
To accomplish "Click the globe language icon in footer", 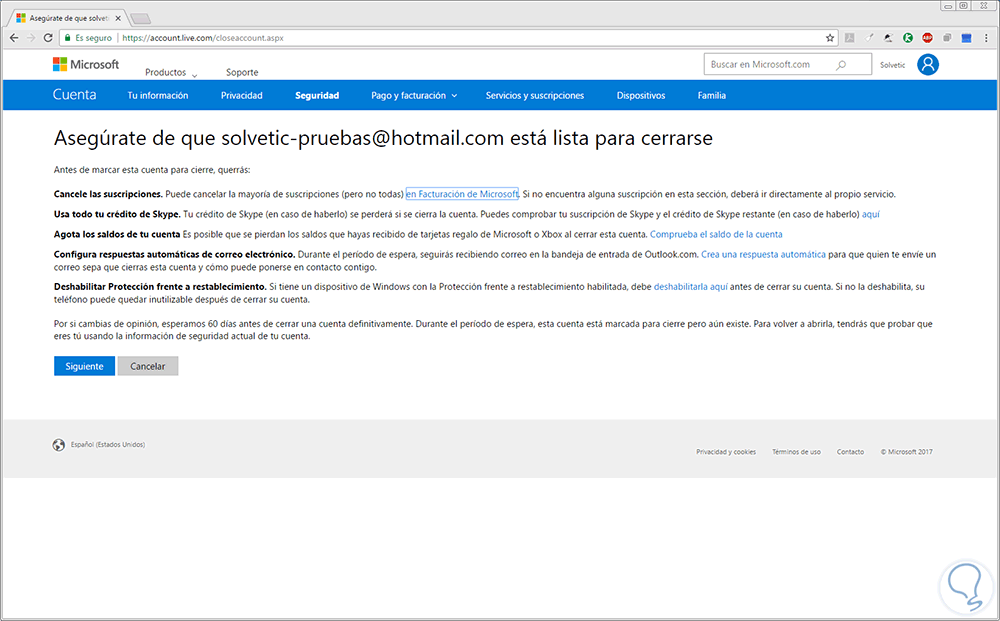I will (x=59, y=445).
